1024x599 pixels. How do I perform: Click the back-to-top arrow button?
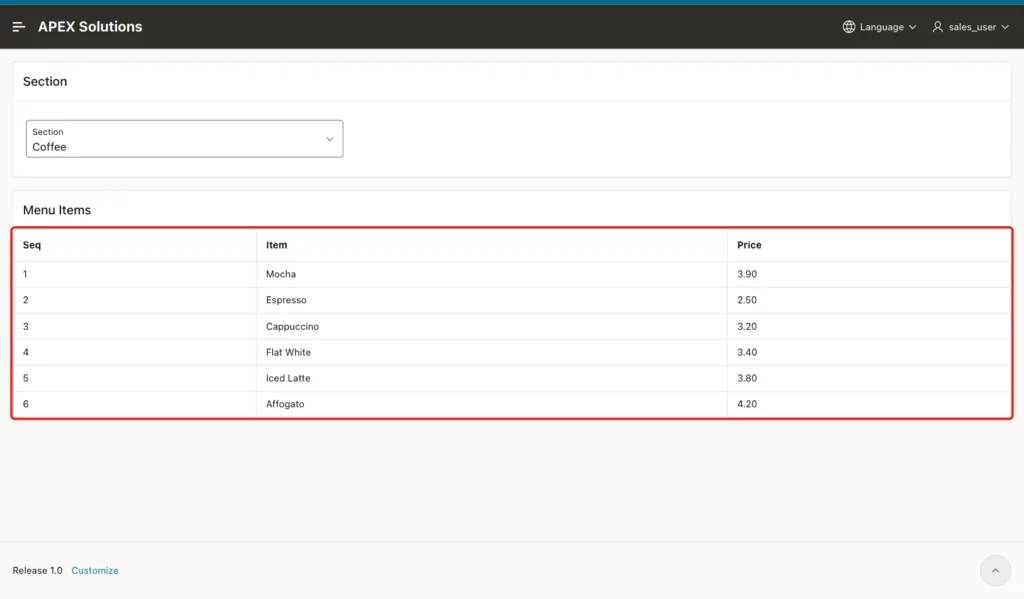coord(995,570)
